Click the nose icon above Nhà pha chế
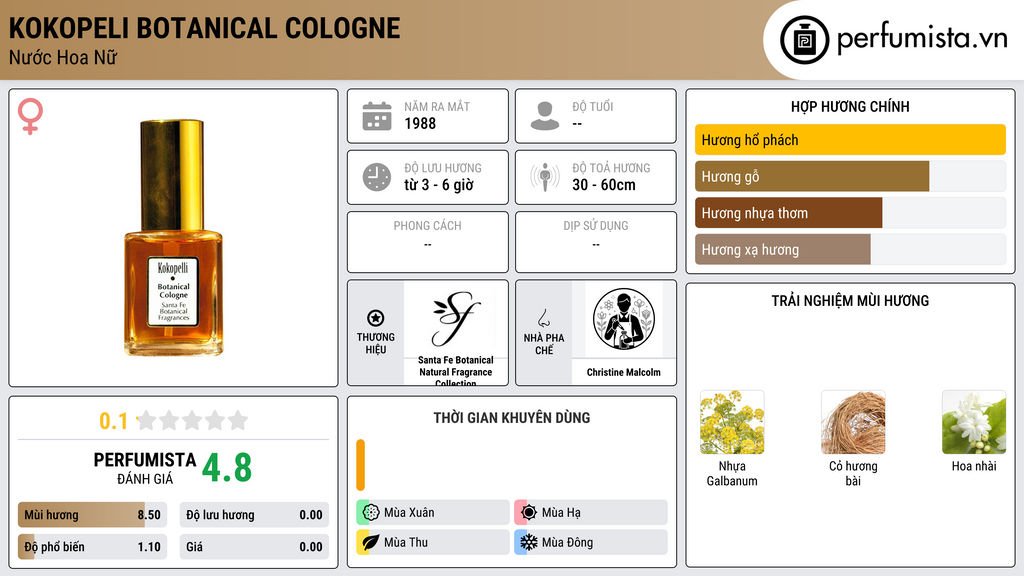1024x576 pixels. [543, 318]
